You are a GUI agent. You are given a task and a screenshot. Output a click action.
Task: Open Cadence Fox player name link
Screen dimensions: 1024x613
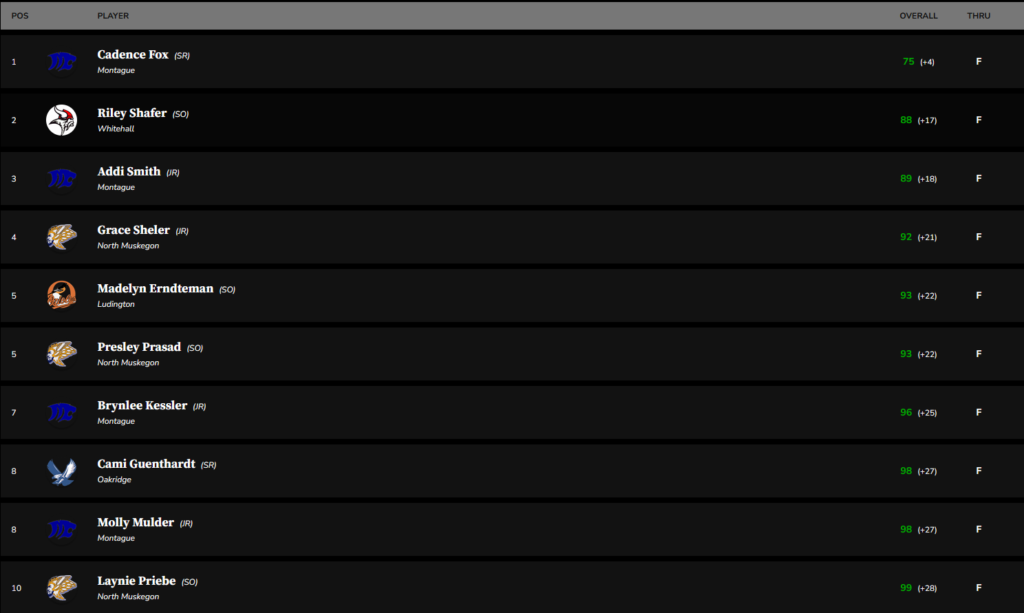pyautogui.click(x=133, y=55)
